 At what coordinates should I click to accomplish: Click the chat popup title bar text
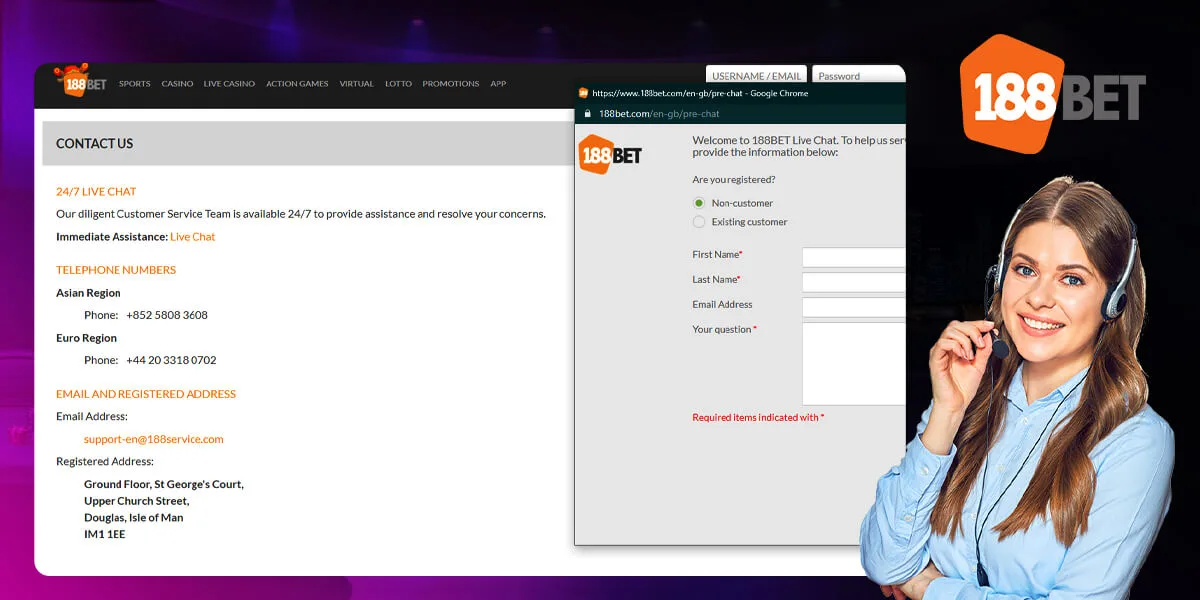700,93
